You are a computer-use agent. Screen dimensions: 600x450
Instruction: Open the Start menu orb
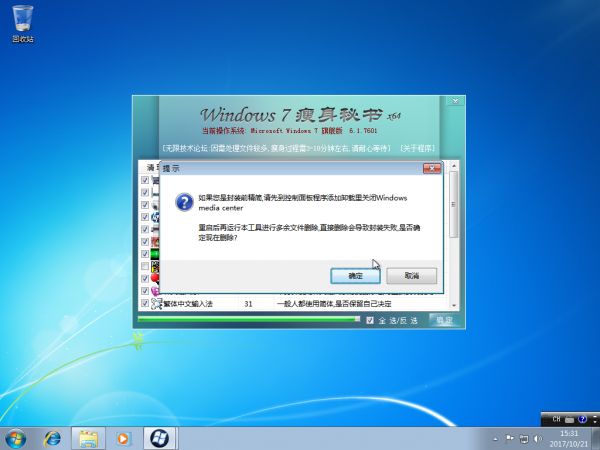click(x=15, y=439)
